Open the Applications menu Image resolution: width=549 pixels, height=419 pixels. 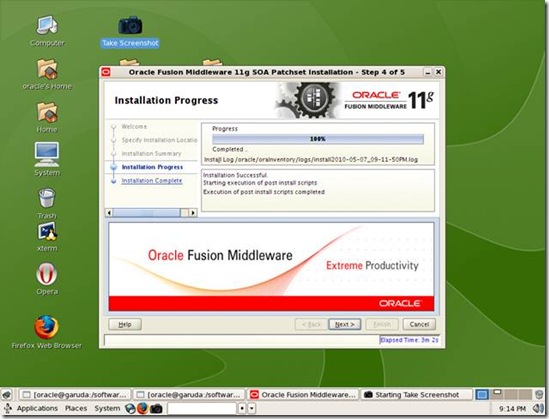pyautogui.click(x=37, y=408)
